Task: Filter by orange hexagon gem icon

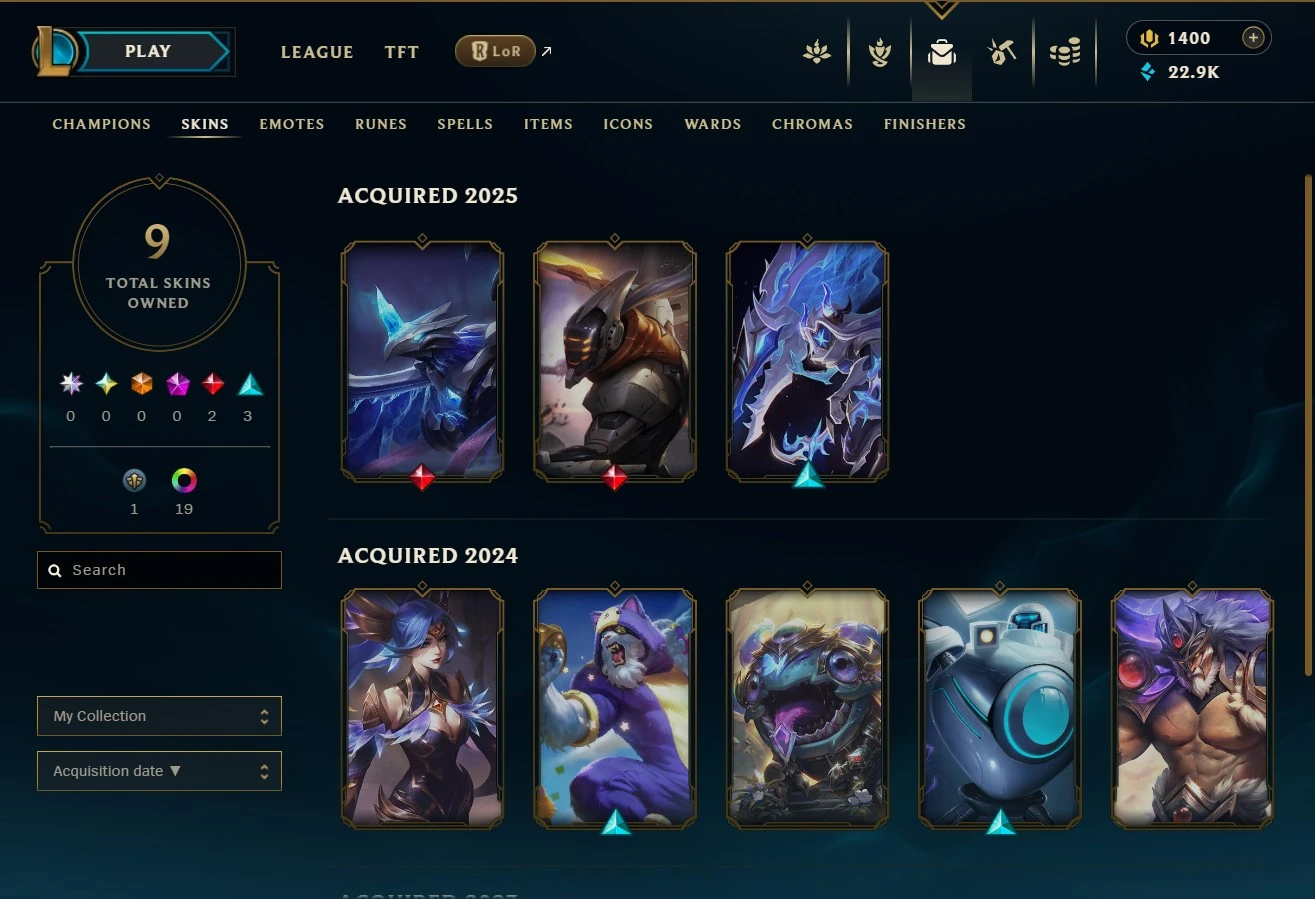Action: [x=142, y=384]
